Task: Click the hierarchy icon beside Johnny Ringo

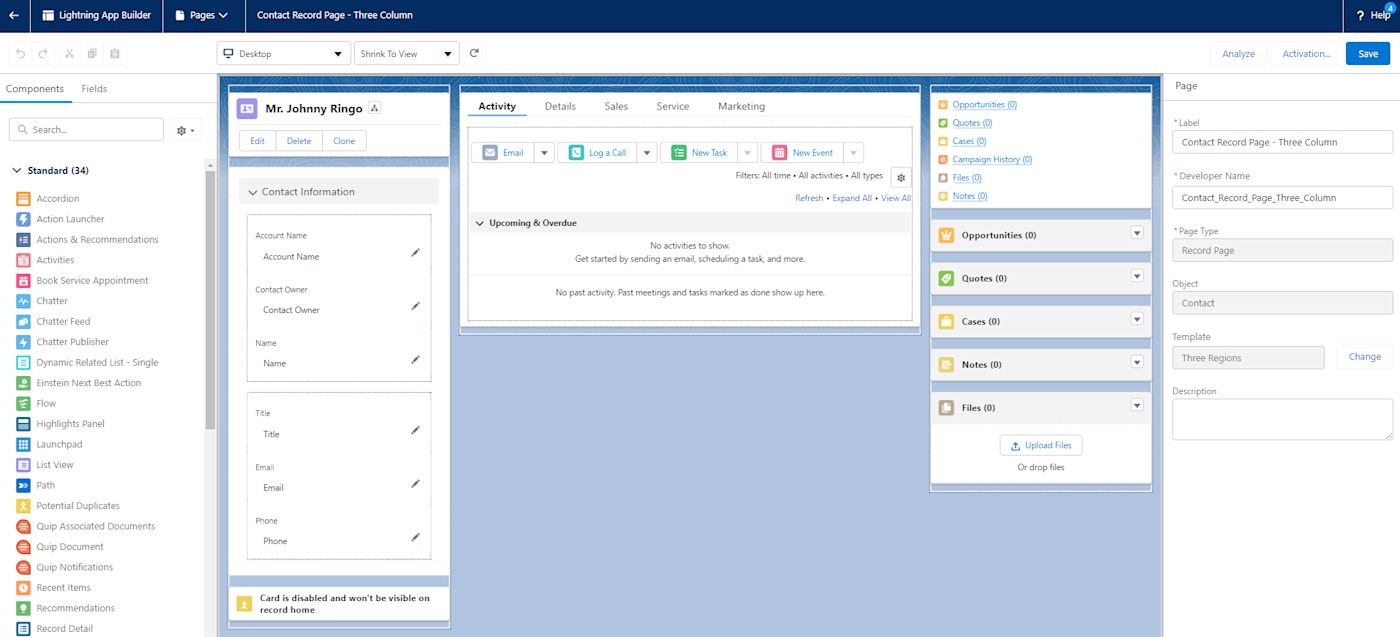Action: pyautogui.click(x=374, y=108)
